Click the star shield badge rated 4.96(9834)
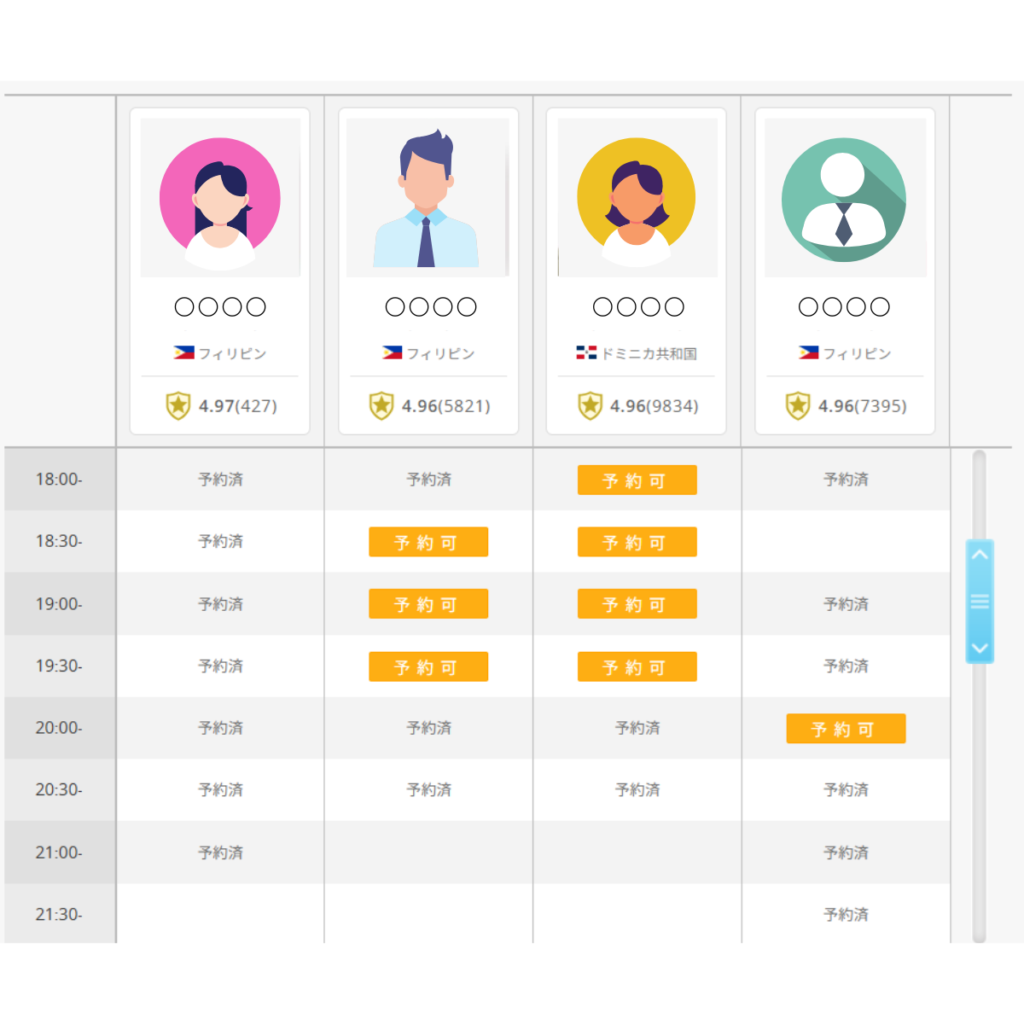This screenshot has height=1024, width=1024. 590,406
